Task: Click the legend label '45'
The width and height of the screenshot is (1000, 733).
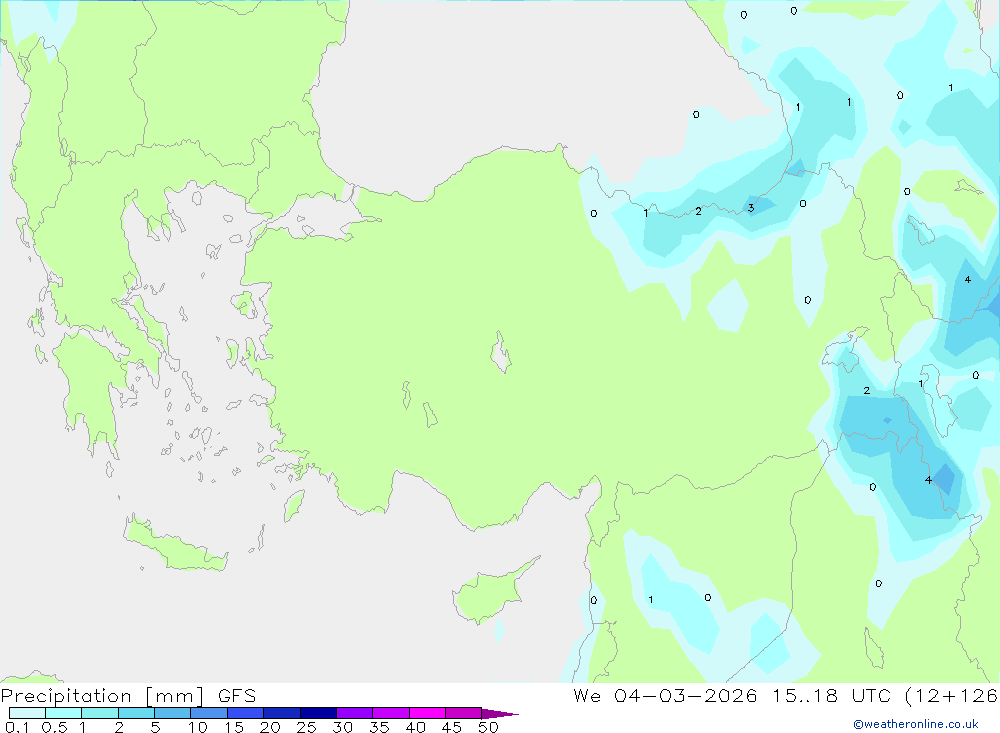Action: (452, 727)
